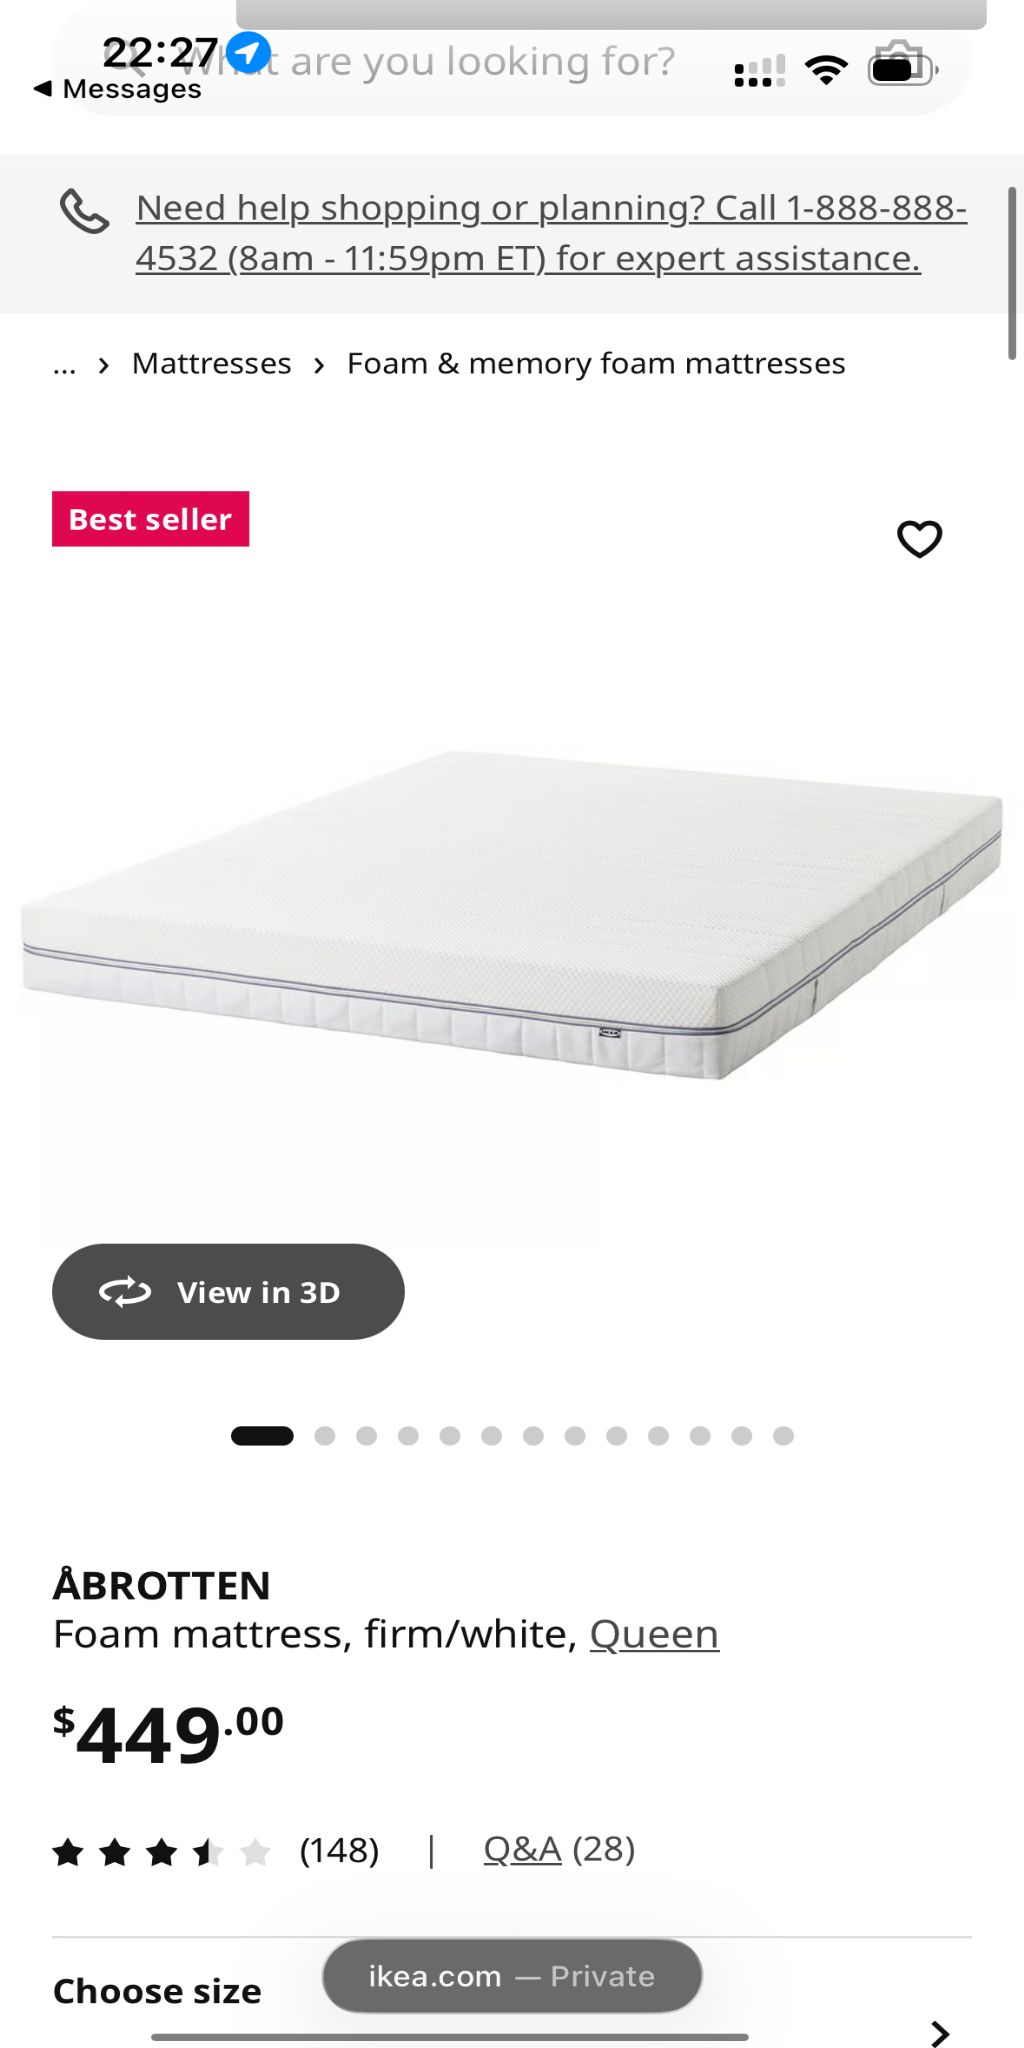Viewport: 1024px width, 2048px height.
Task: Tap the Wi-Fi status icon
Action: [826, 70]
